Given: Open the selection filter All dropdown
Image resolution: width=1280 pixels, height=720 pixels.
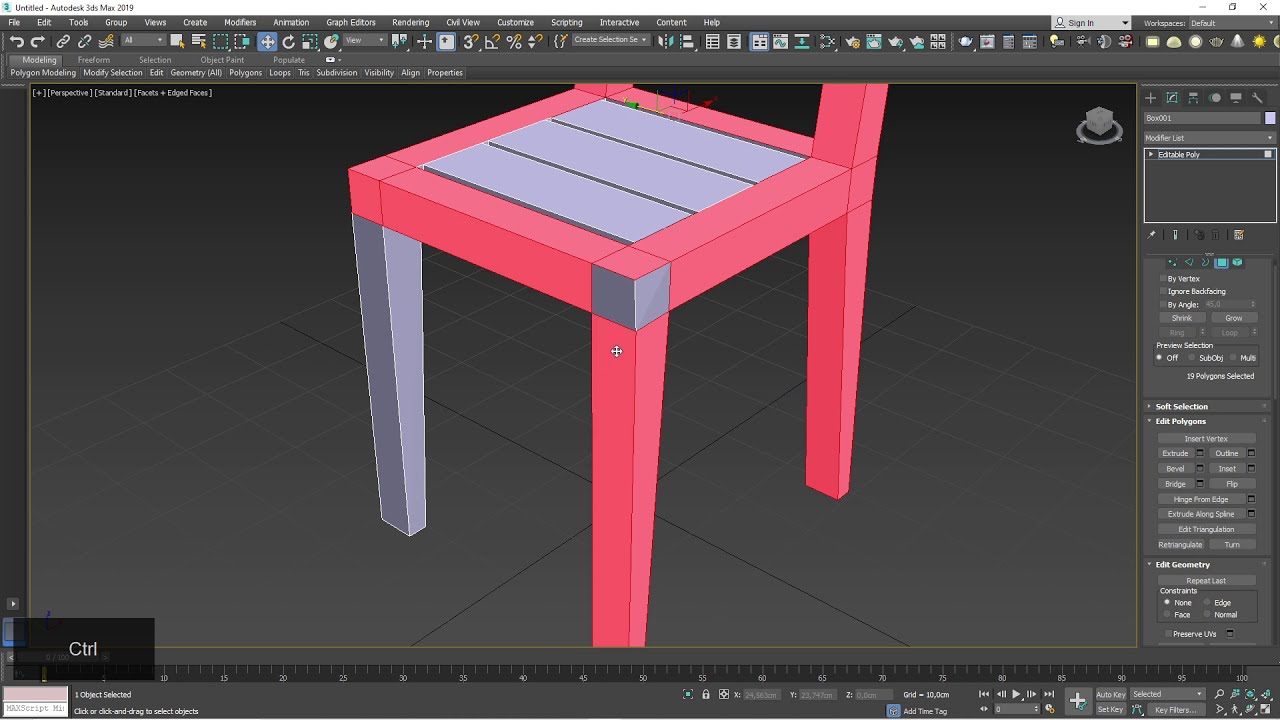Looking at the screenshot, I should point(143,41).
